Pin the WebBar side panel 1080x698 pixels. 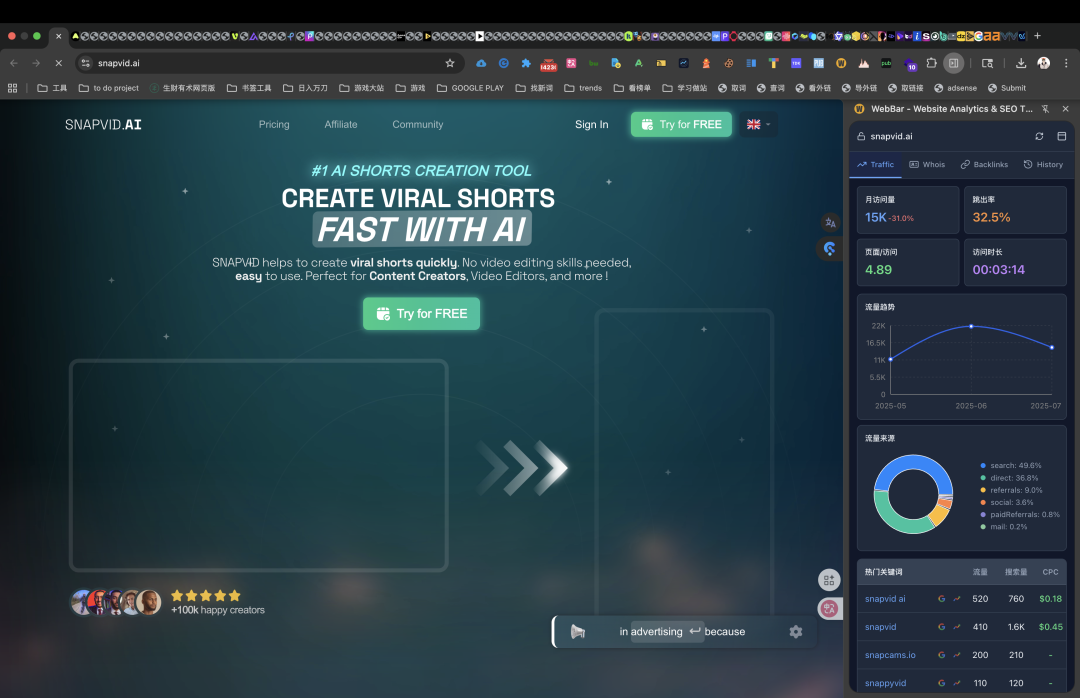1045,109
